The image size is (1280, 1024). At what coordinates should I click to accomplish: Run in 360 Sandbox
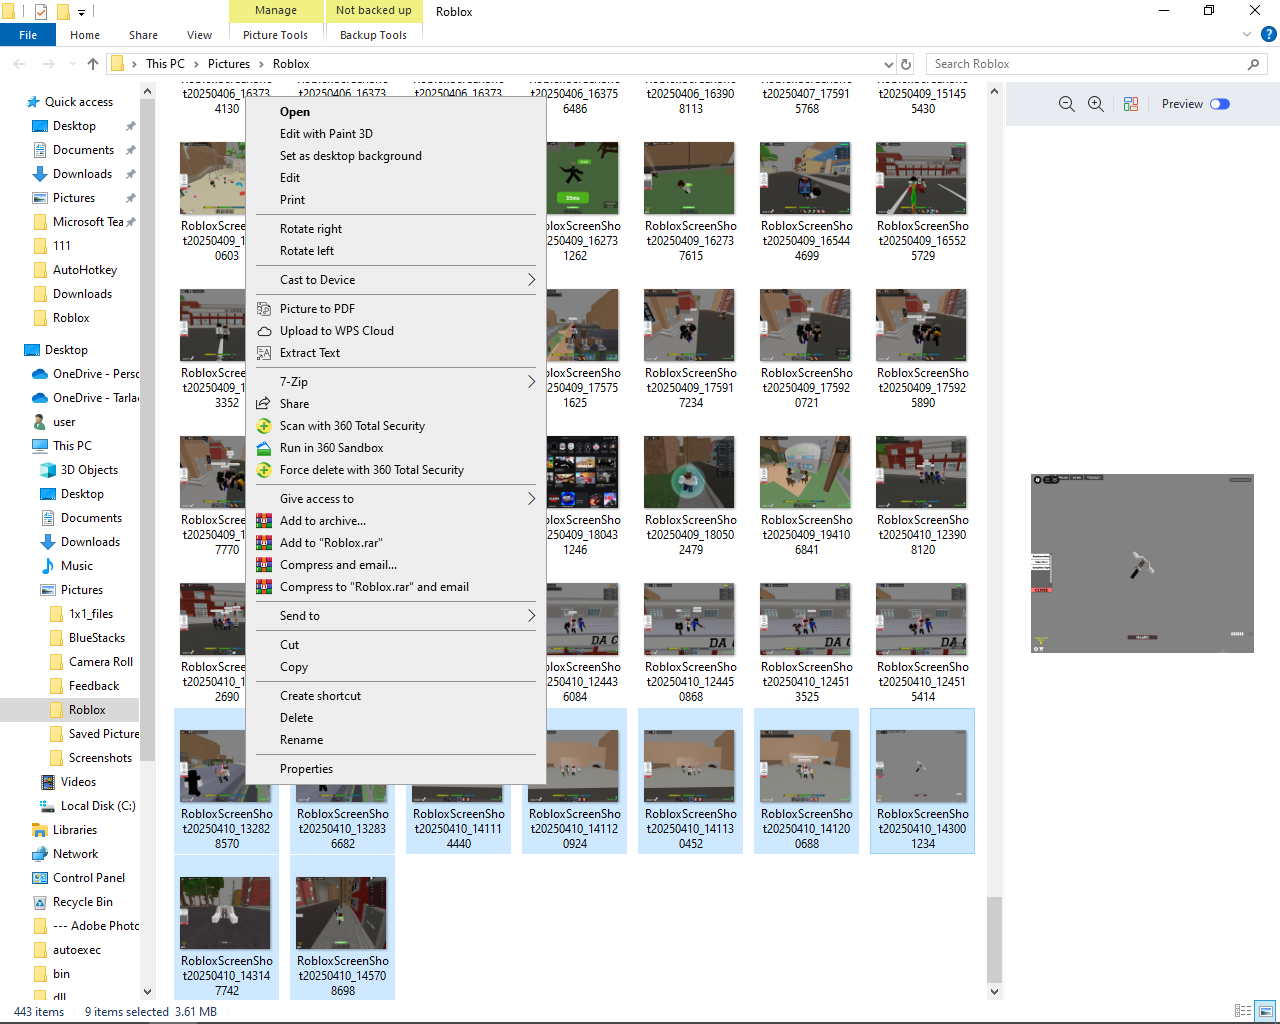(x=331, y=448)
